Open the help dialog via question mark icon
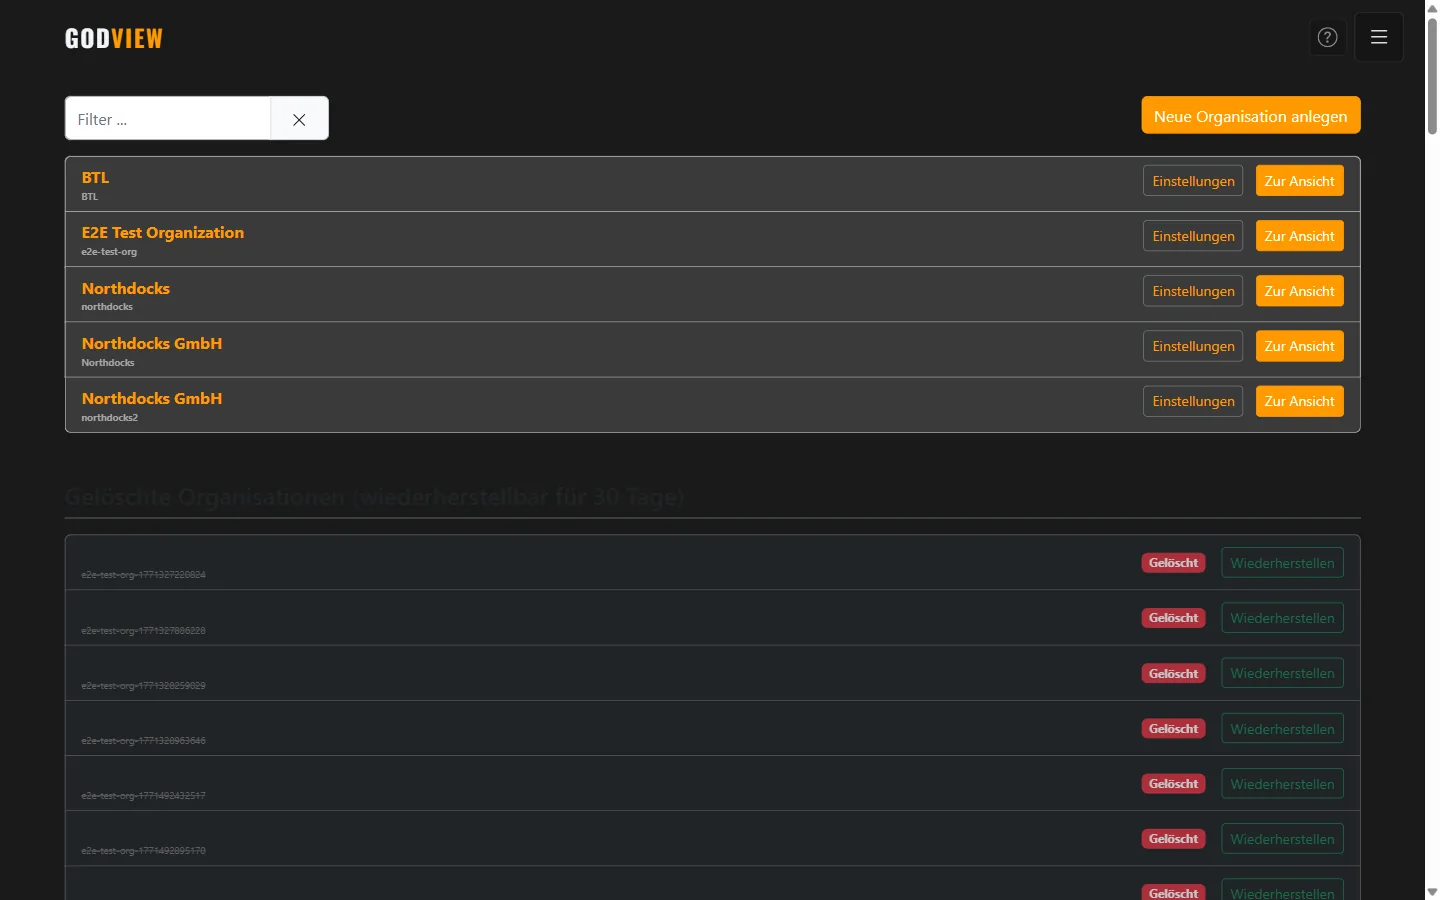 (1327, 37)
